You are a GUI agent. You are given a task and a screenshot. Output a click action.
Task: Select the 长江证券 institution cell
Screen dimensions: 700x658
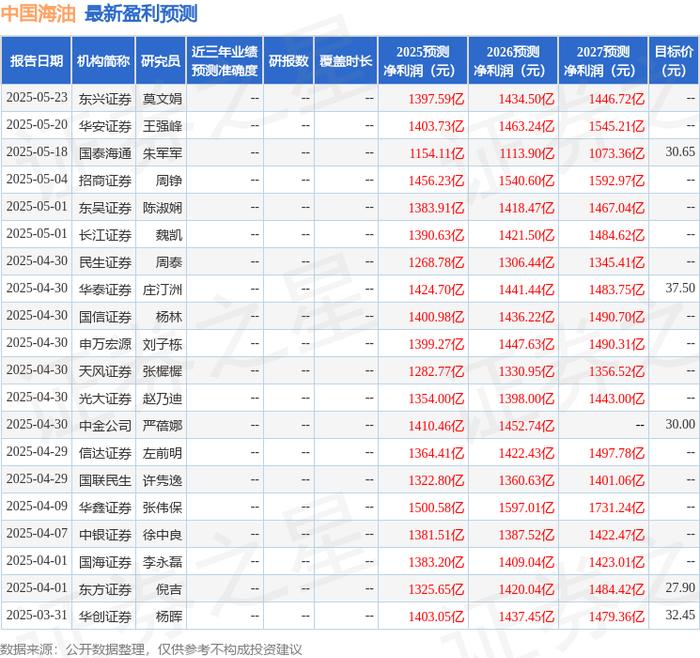coord(105,235)
